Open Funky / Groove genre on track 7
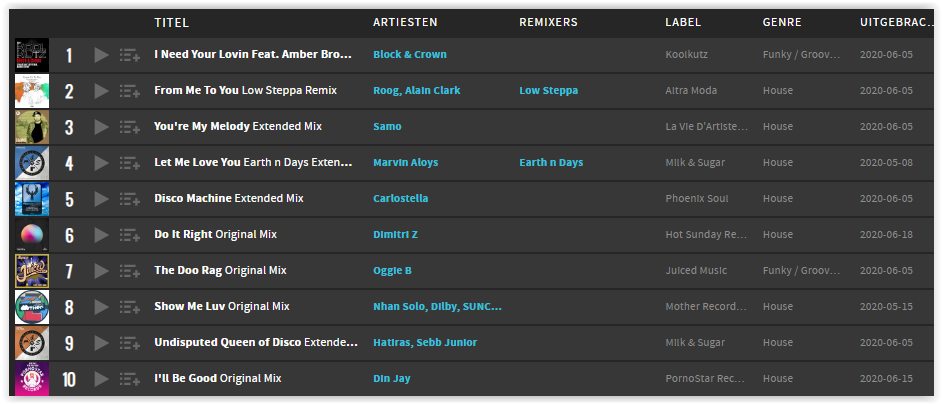Screen dimensions: 942x404 point(801,271)
